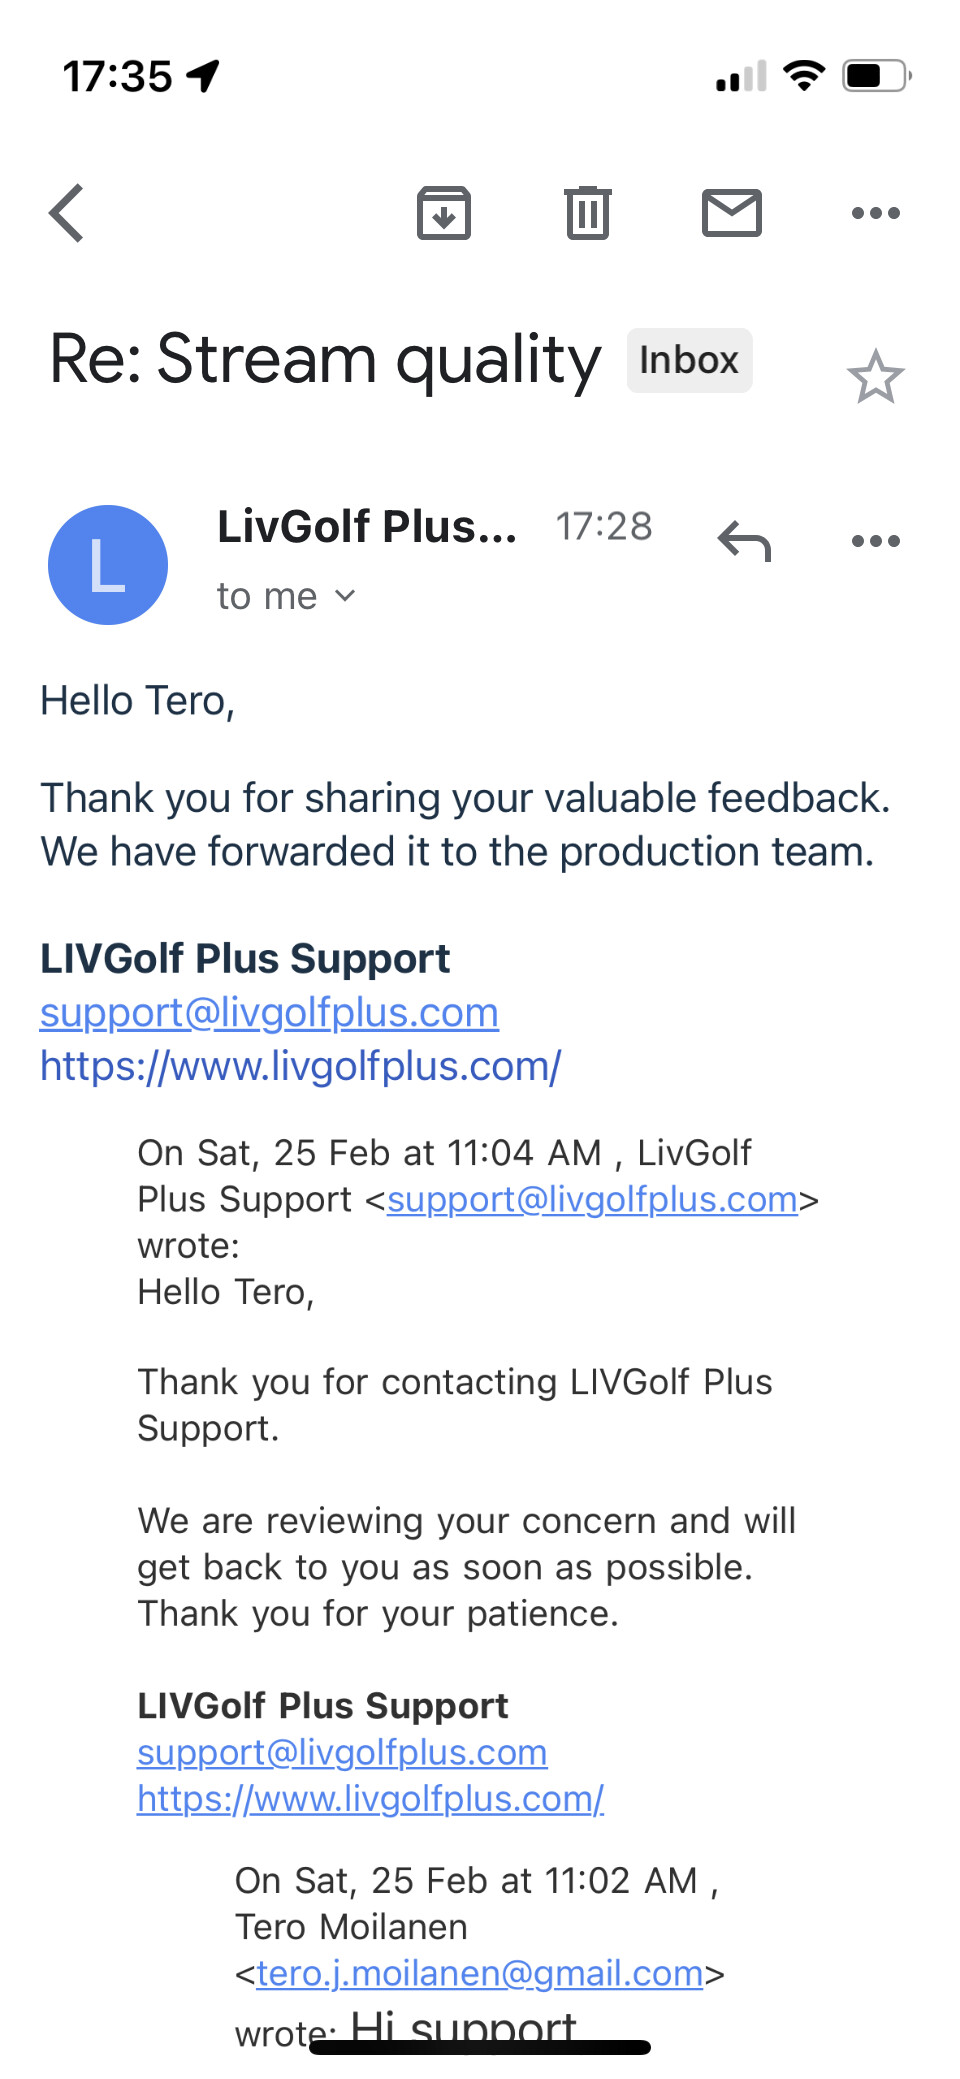Tap the LivGolf Plus sender name

click(x=367, y=526)
